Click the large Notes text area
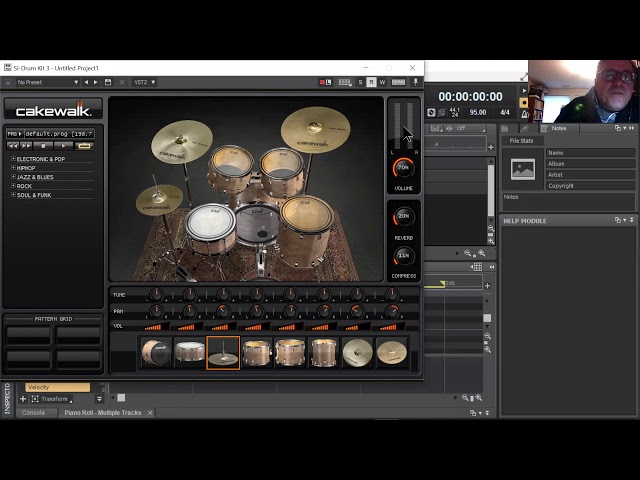This screenshot has width=640, height=480. 568,202
